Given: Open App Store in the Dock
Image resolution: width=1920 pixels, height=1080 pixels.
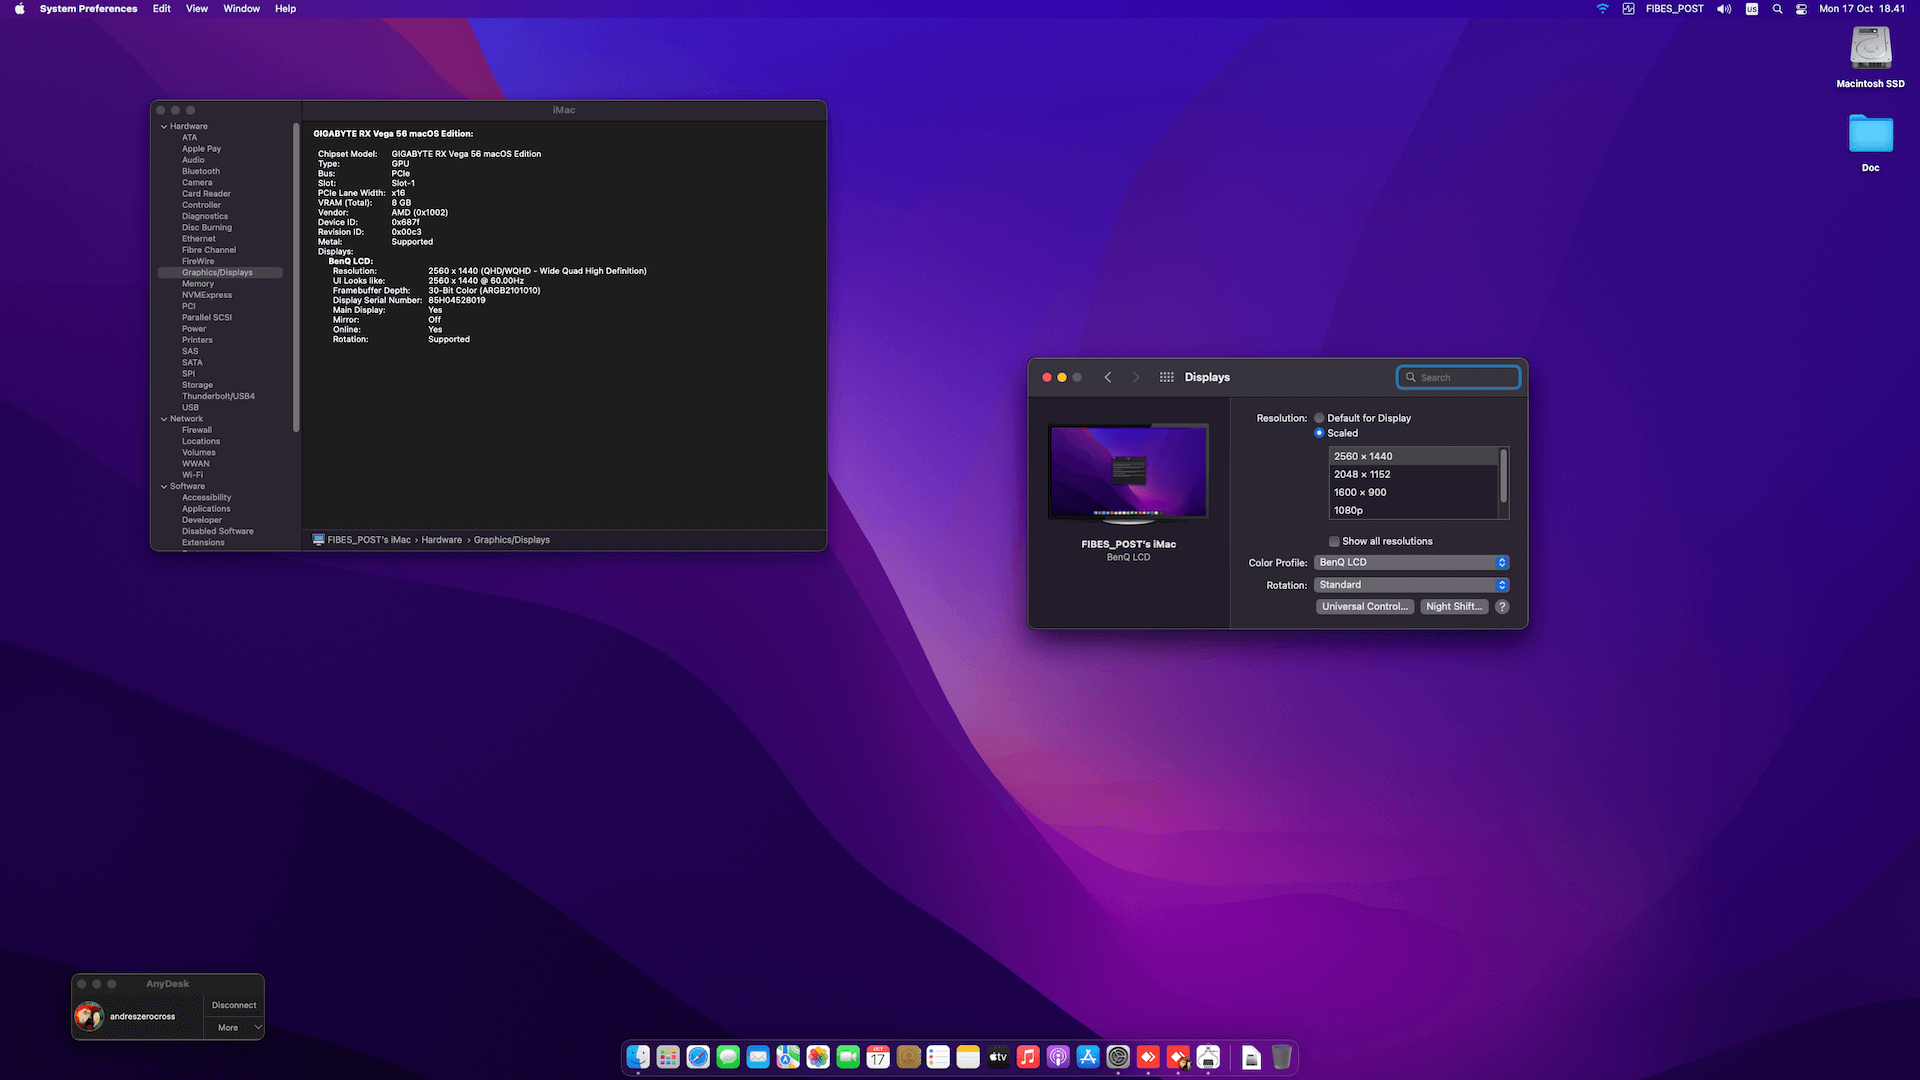Looking at the screenshot, I should pyautogui.click(x=1088, y=1057).
